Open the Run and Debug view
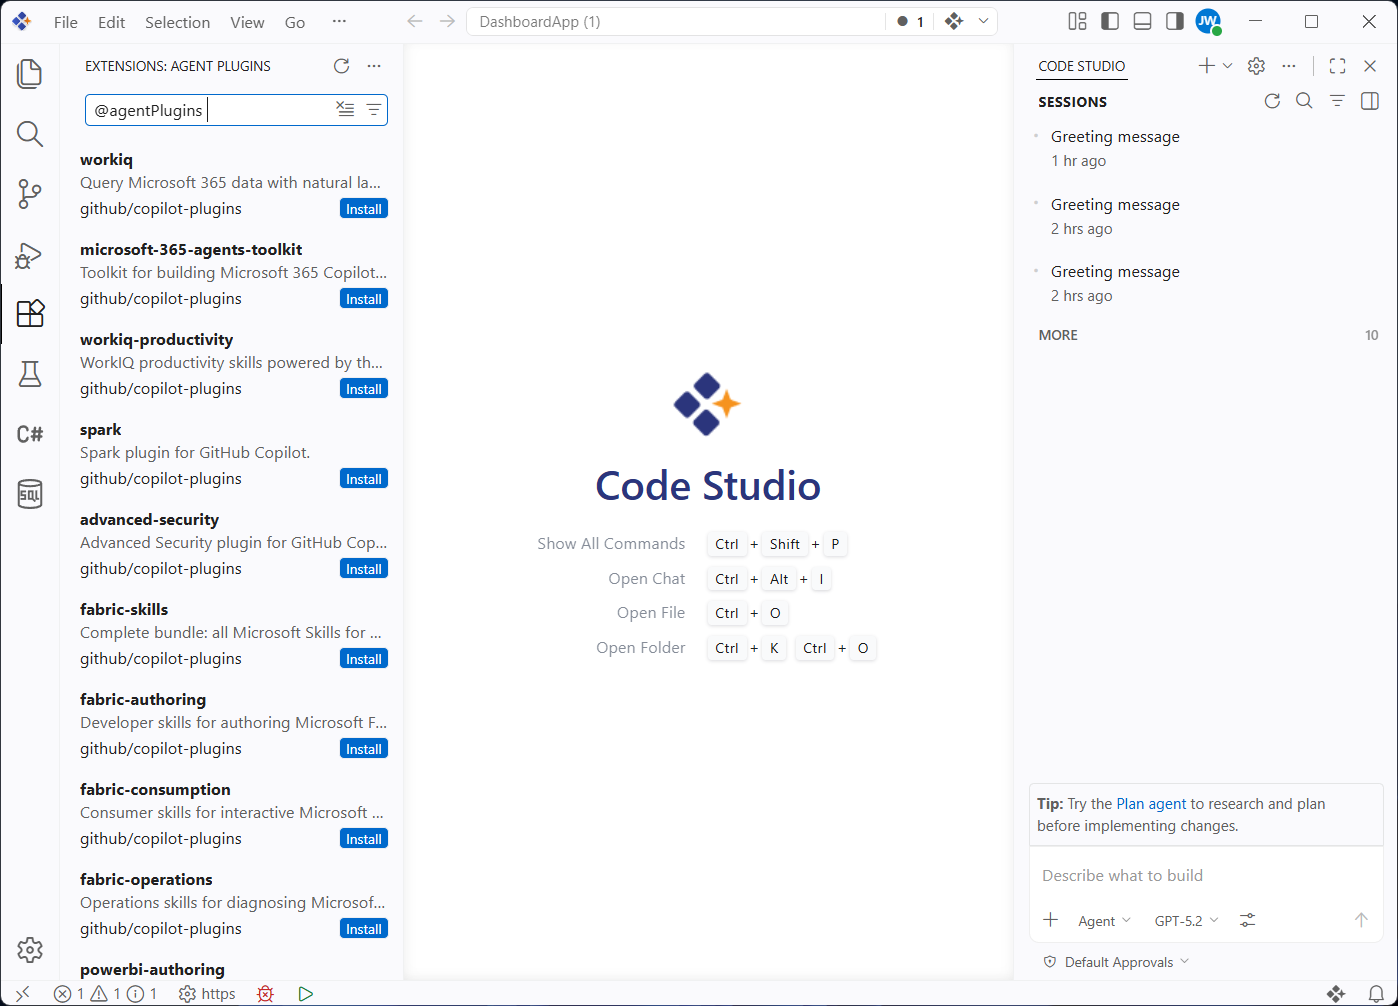The height and width of the screenshot is (1006, 1398). (x=30, y=254)
